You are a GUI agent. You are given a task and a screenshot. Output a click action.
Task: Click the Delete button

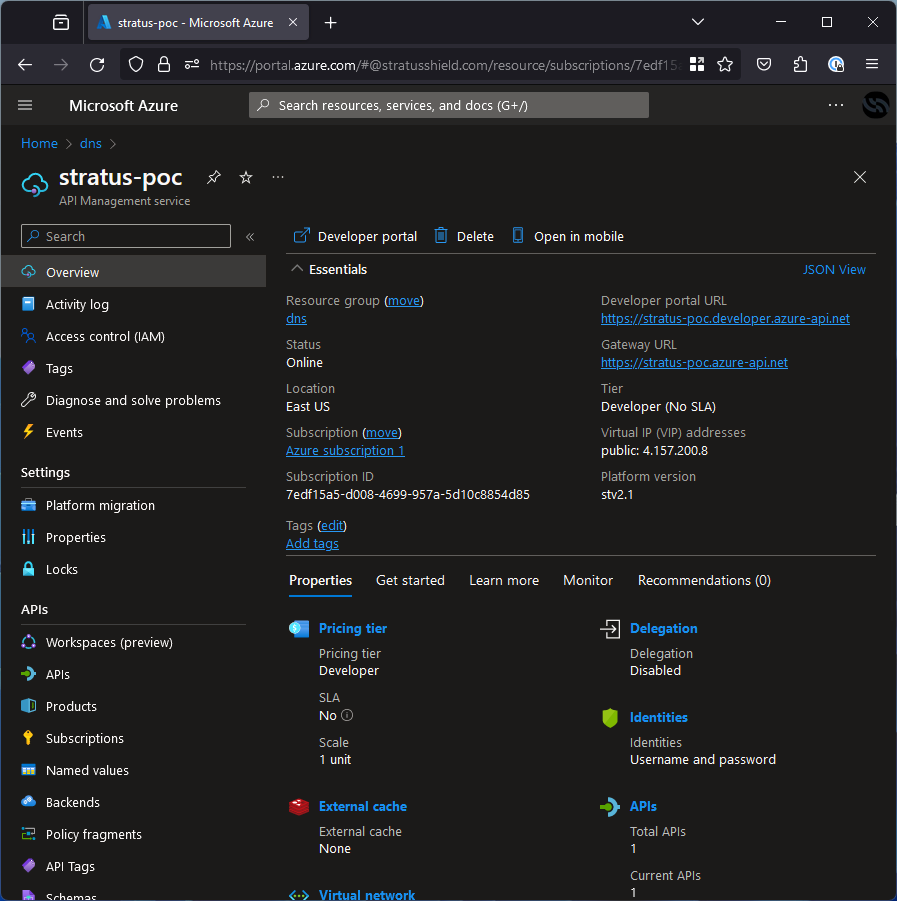click(464, 236)
